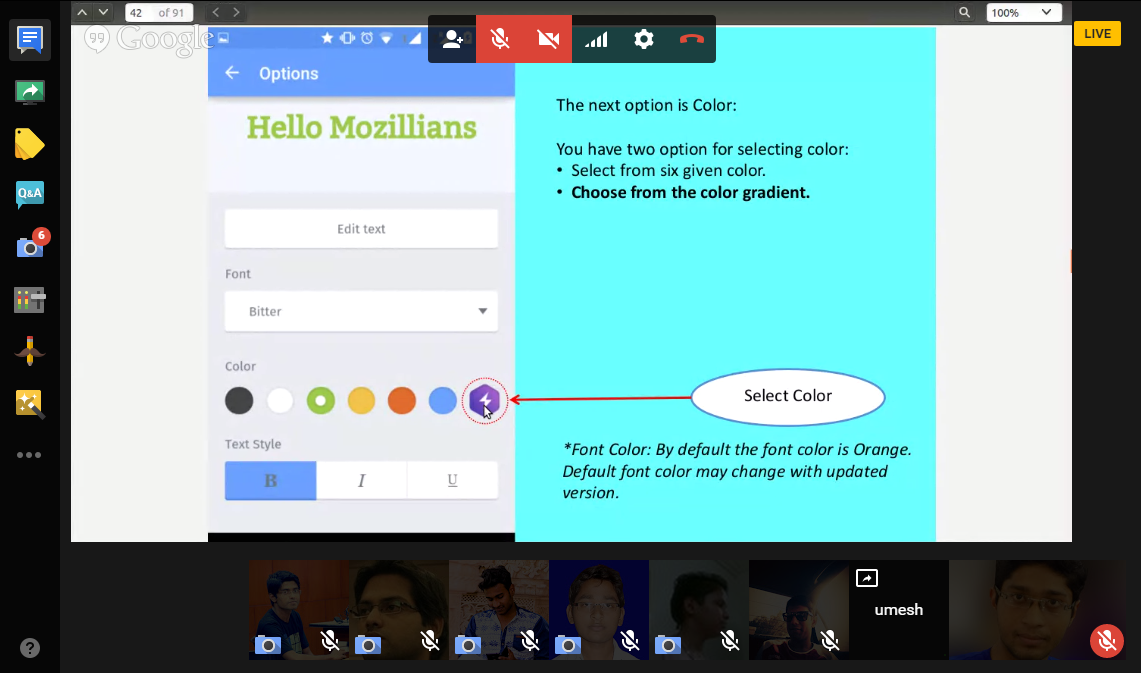Show more apps with the three dots

(29, 455)
